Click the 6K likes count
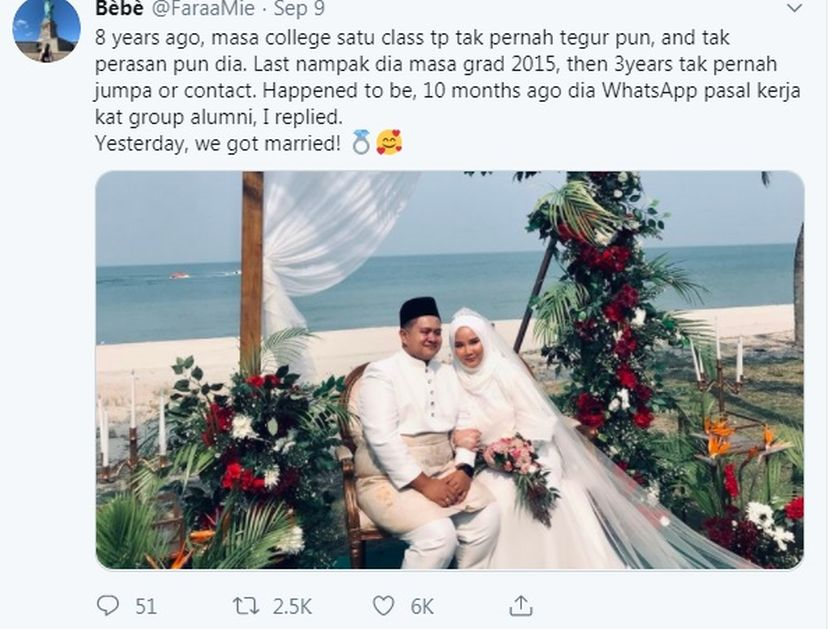Viewport: 830px width, 629px height. pyautogui.click(x=422, y=606)
